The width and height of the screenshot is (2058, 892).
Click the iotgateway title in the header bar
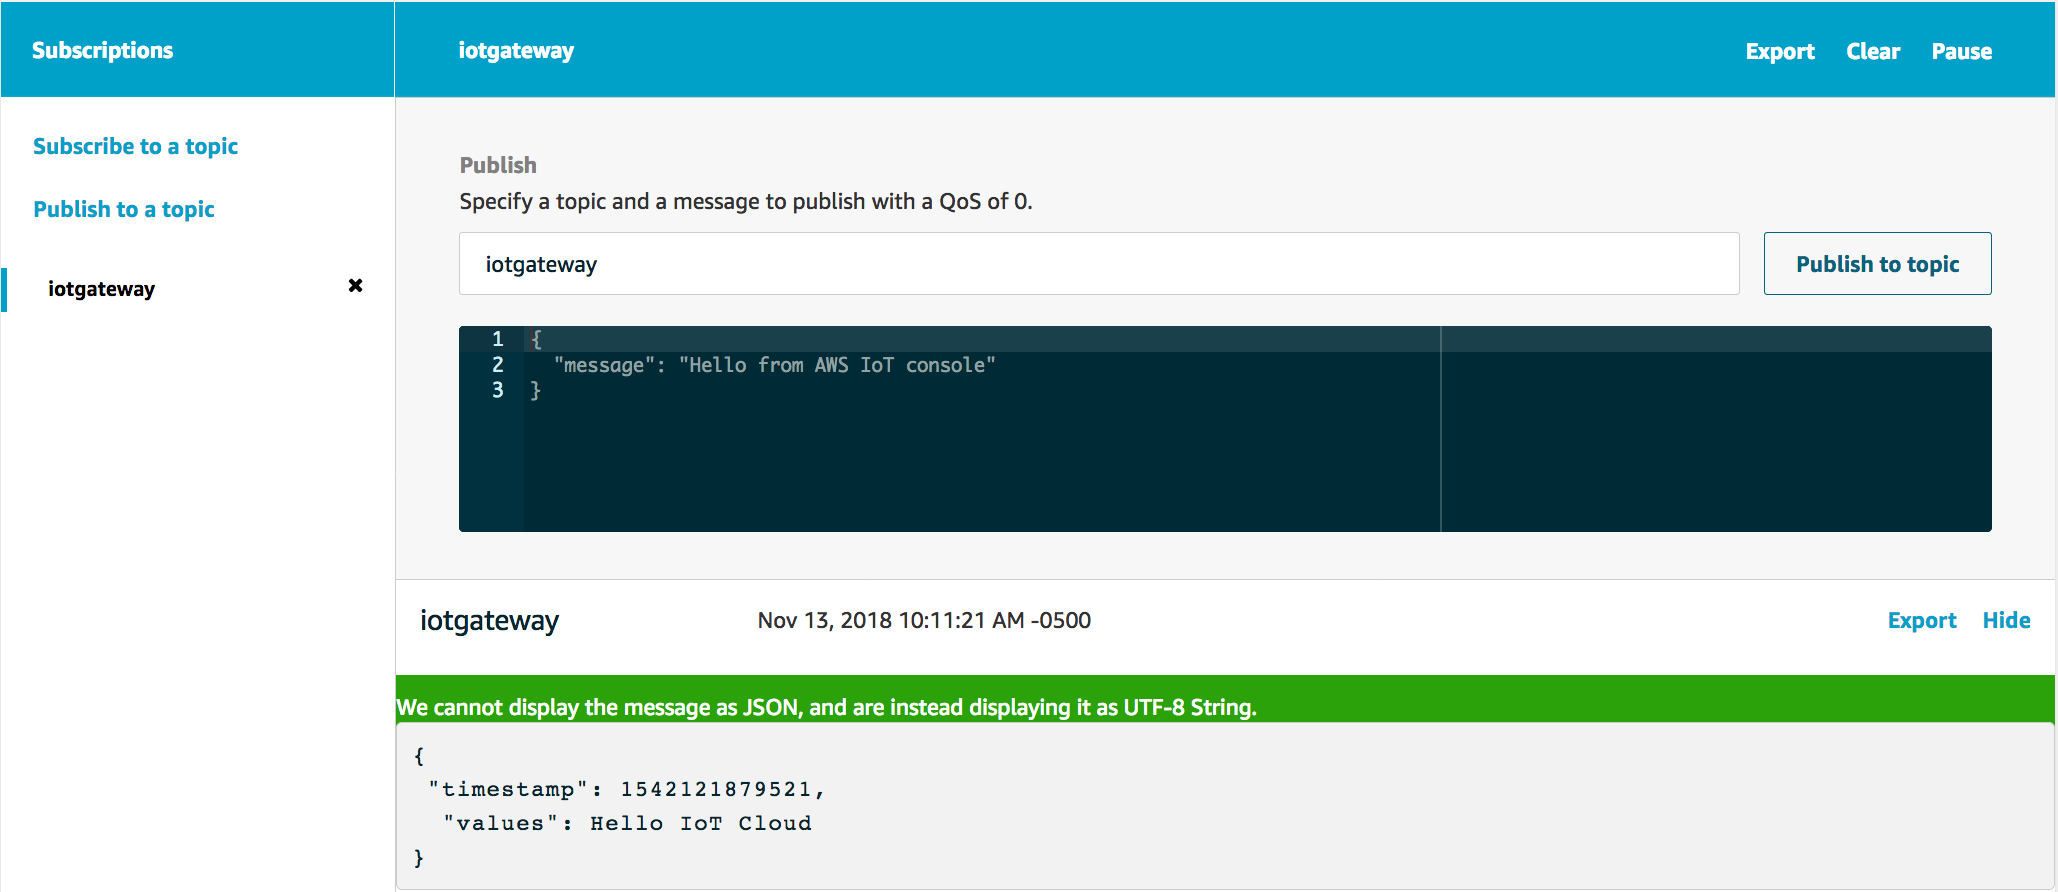(516, 51)
